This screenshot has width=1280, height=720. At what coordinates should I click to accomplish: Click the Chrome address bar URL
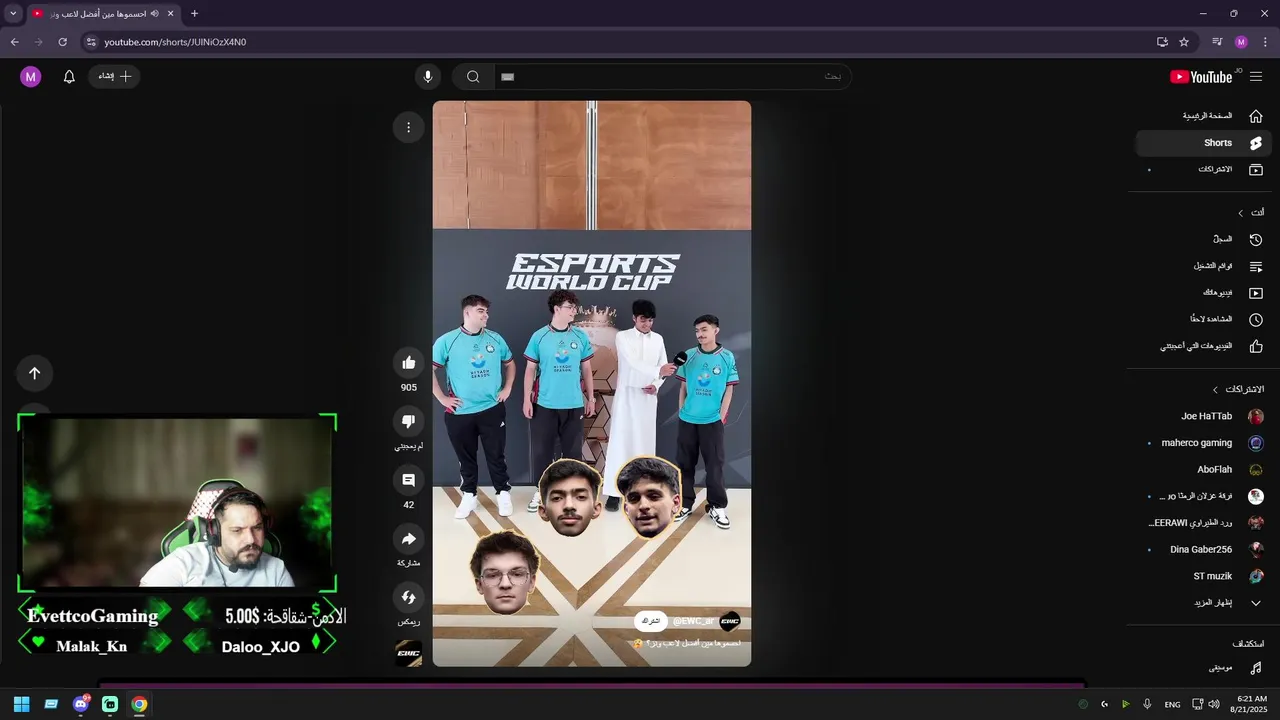click(175, 42)
